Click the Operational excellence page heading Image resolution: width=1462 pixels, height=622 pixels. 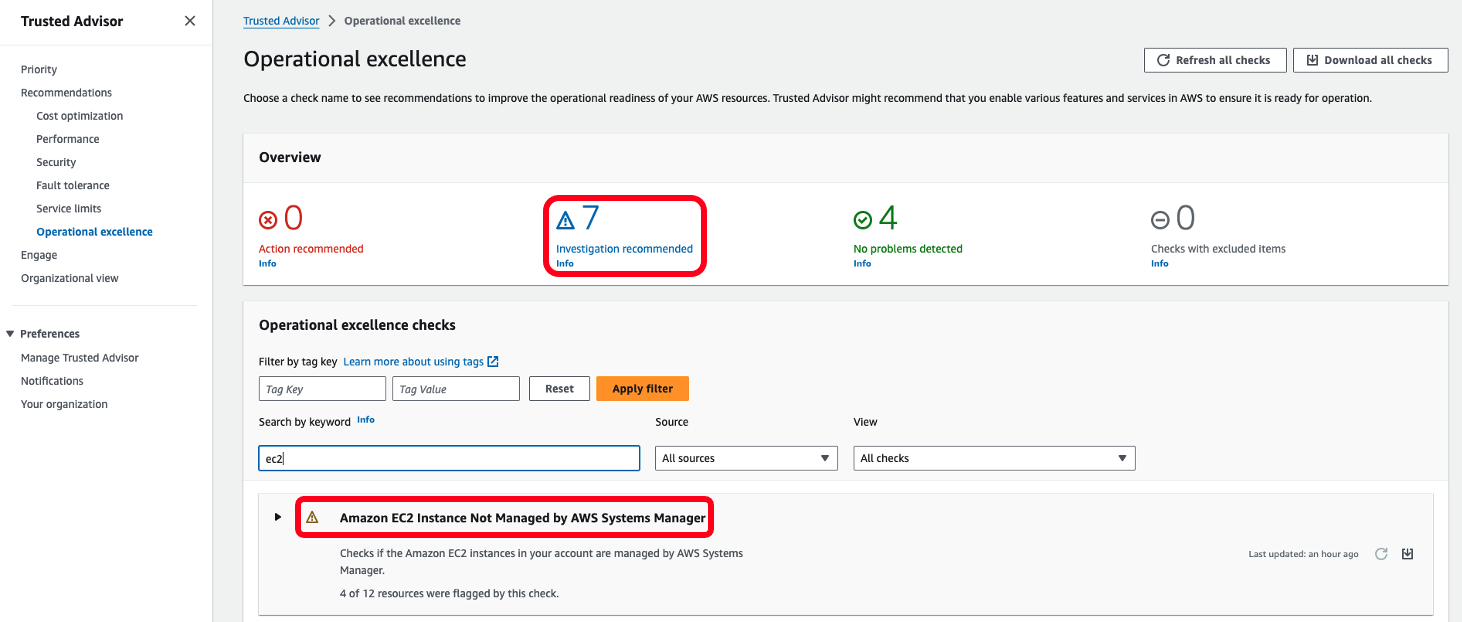pos(355,59)
